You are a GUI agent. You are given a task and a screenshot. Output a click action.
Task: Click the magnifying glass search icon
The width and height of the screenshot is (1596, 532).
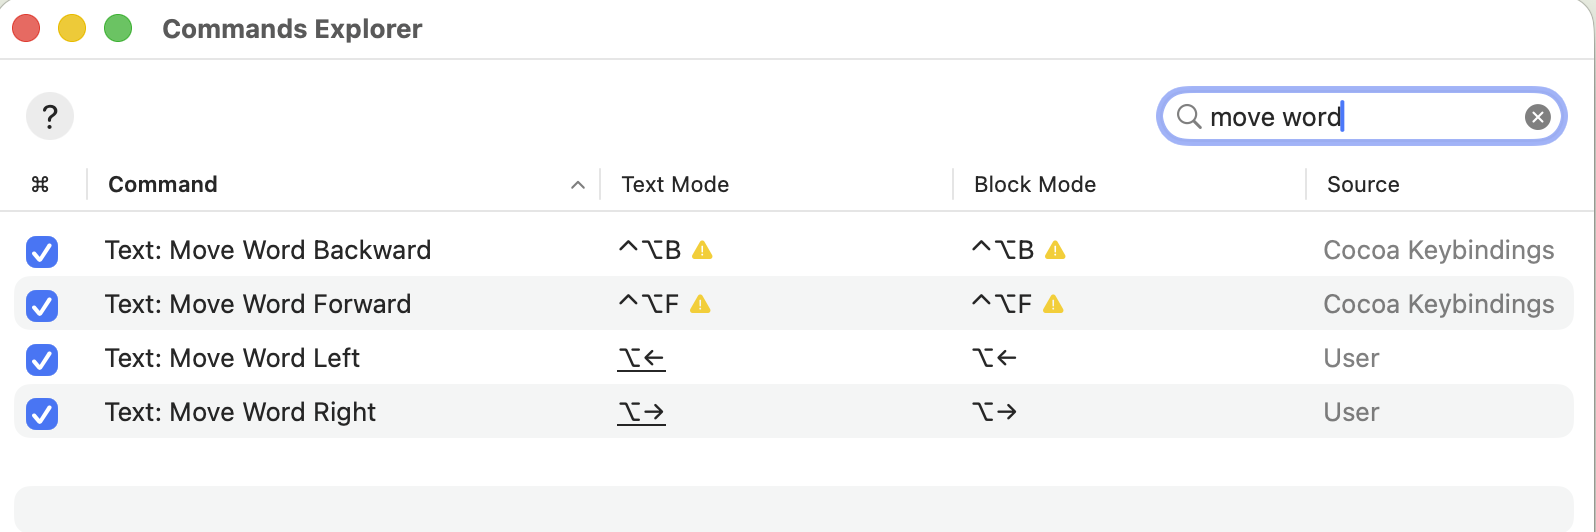tap(1188, 117)
